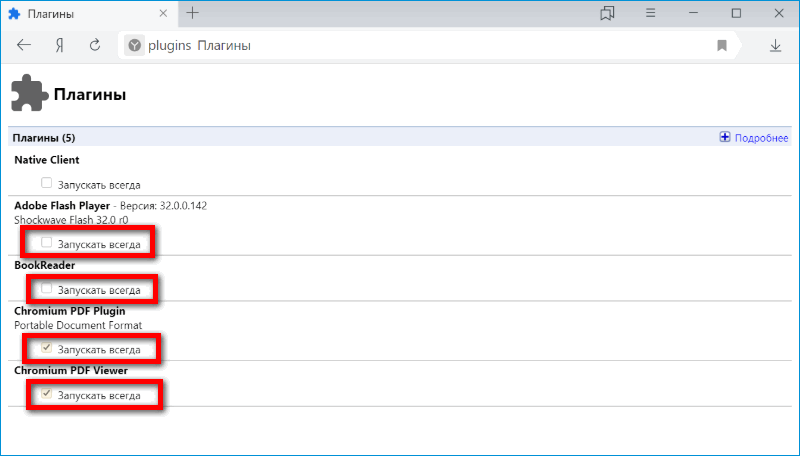Click the site info icon in address bar
The width and height of the screenshot is (800, 456).
click(134, 45)
